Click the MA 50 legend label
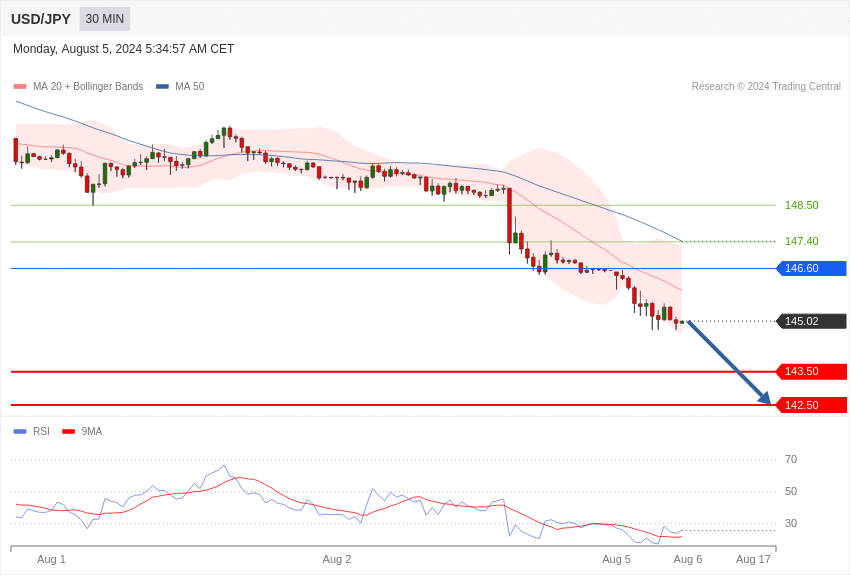 190,86
